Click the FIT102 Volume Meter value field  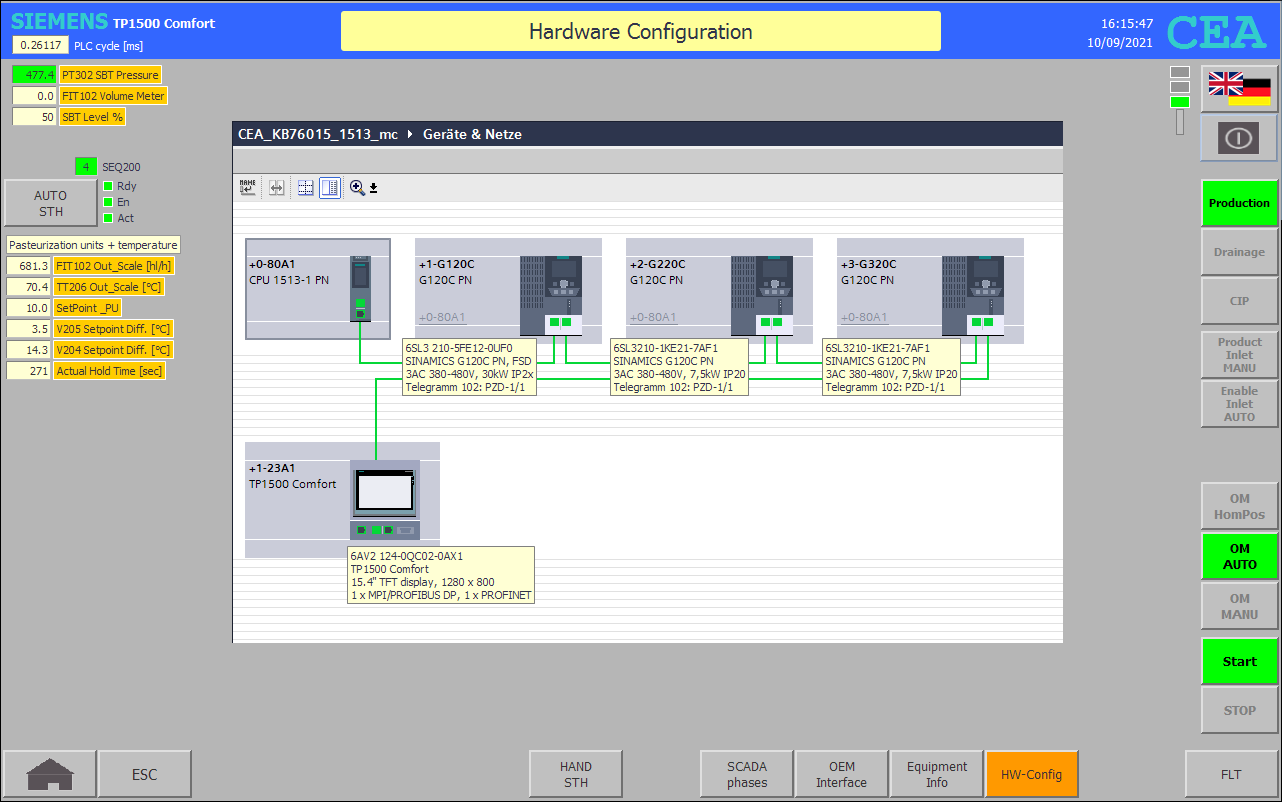(x=34, y=96)
